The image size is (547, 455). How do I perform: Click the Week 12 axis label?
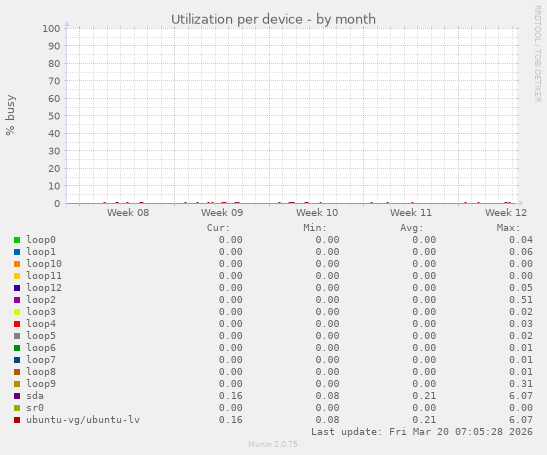[x=506, y=212]
